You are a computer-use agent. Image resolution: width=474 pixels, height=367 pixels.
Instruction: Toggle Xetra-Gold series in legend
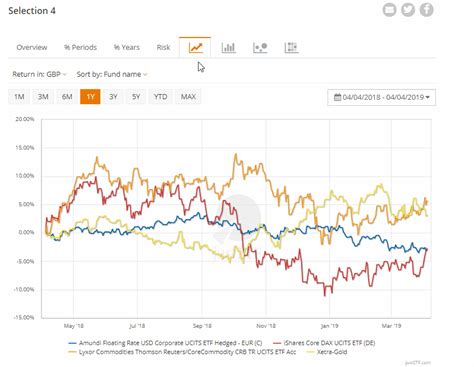327,352
